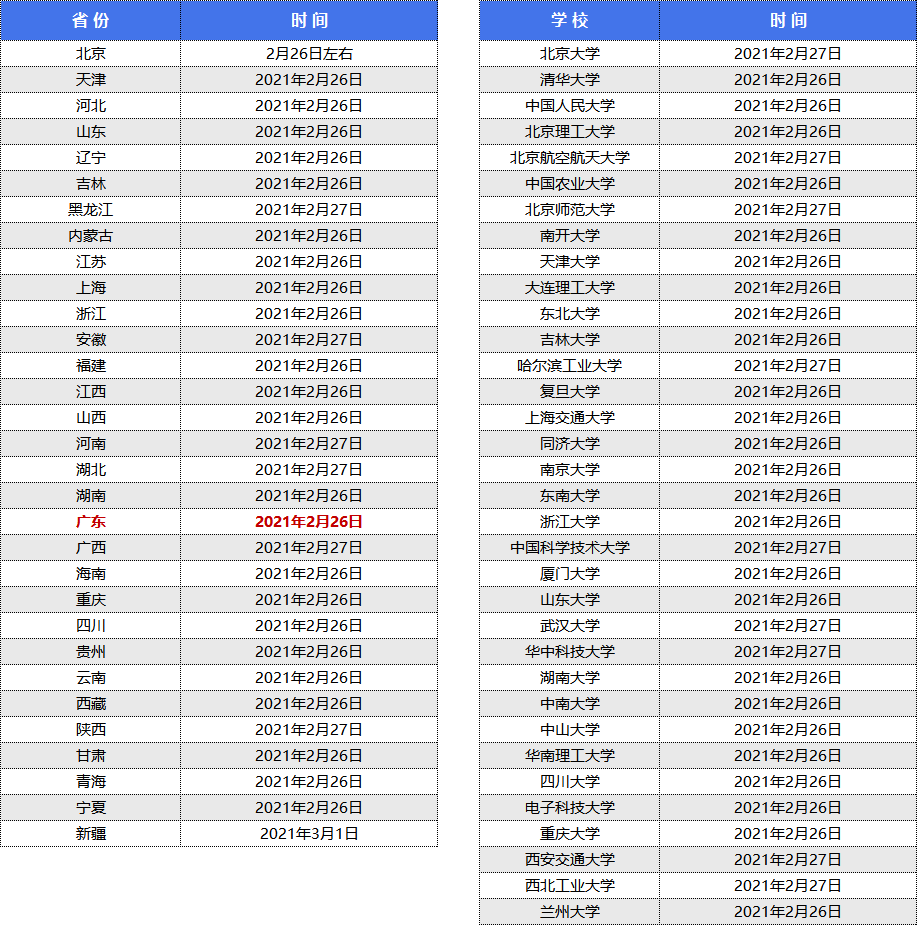Click the 兰州大学 cell
This screenshot has width=917, height=925.
[x=569, y=911]
